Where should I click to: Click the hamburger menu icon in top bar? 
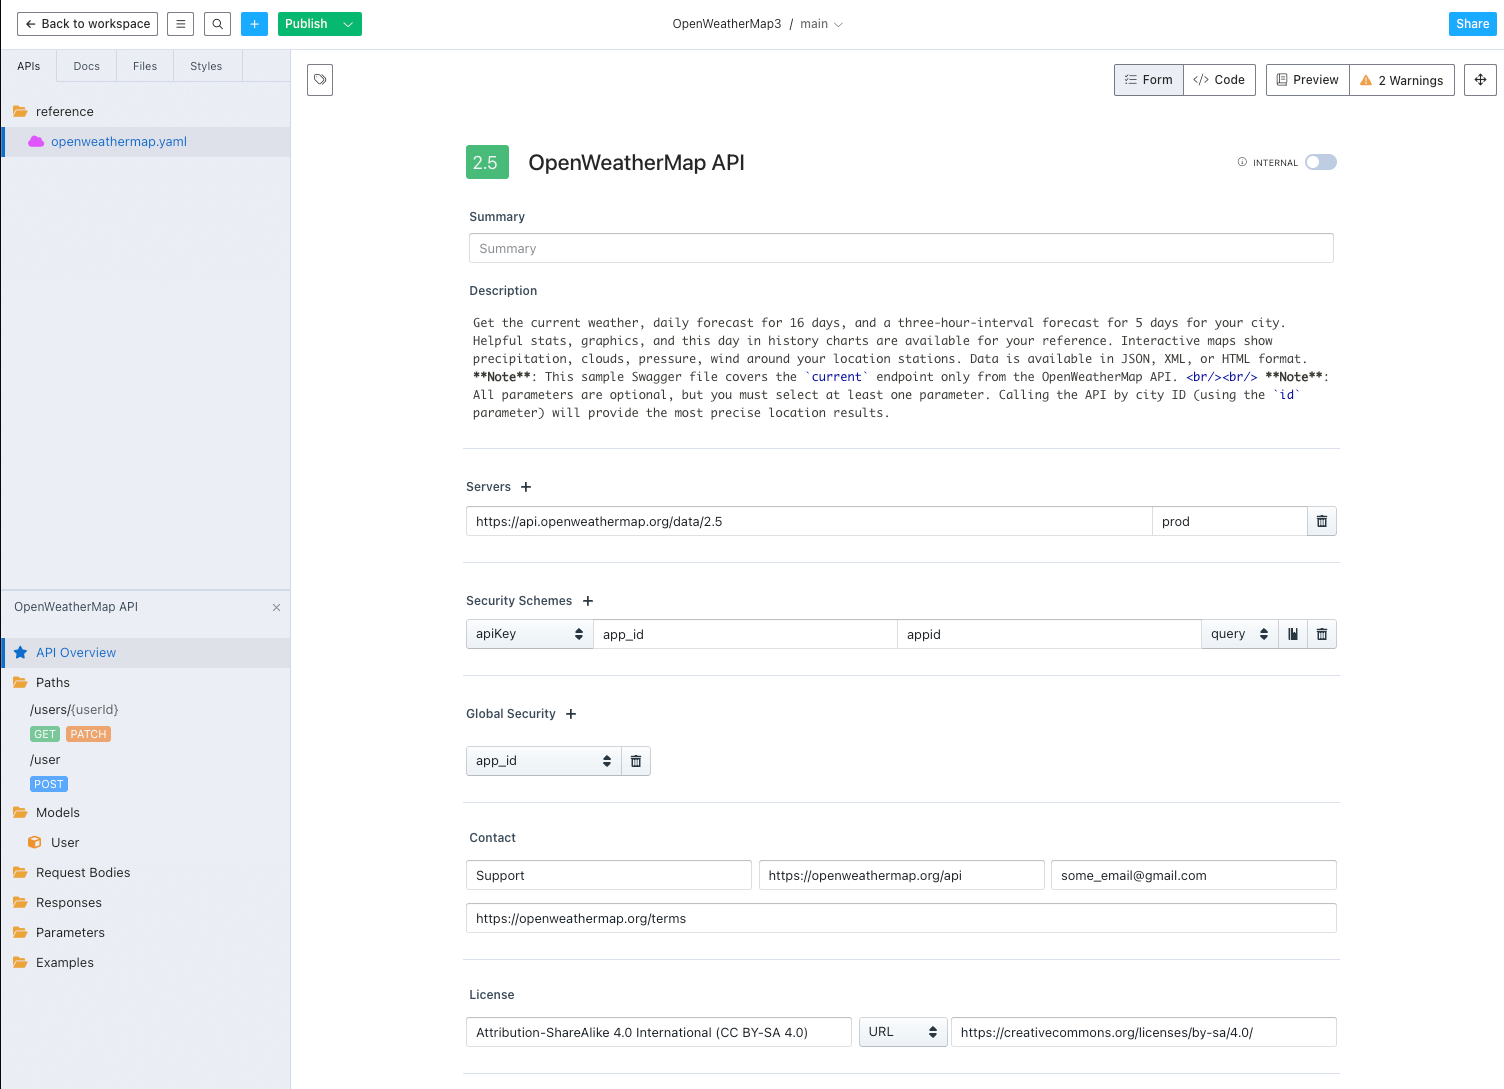[180, 24]
